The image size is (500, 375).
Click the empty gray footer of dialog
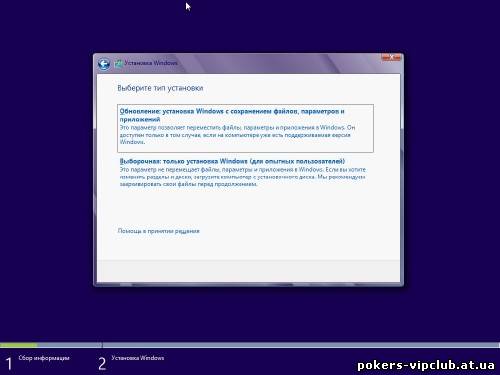[248, 271]
